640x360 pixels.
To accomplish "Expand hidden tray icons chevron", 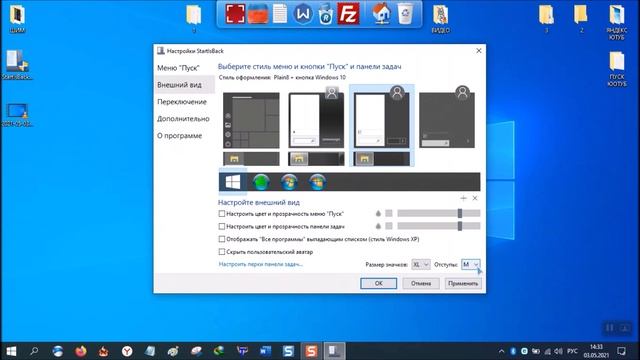I will 501,351.
